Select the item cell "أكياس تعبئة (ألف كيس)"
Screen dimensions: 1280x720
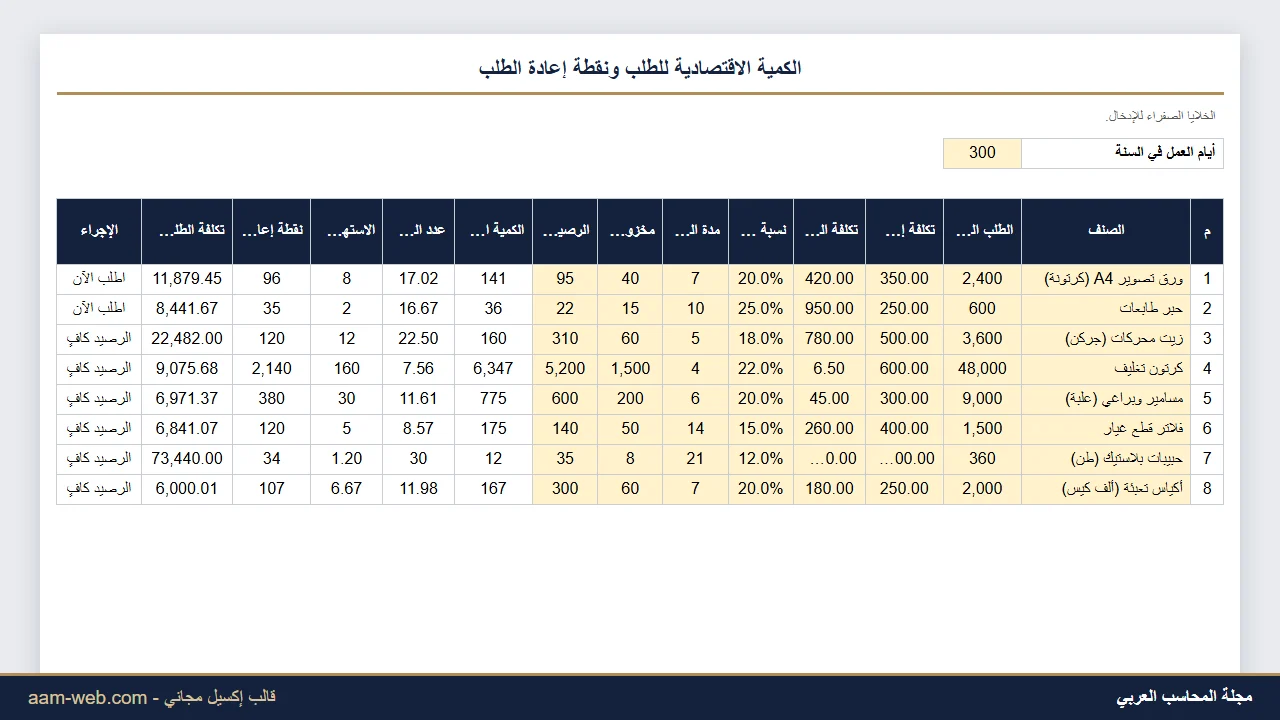coord(1106,489)
